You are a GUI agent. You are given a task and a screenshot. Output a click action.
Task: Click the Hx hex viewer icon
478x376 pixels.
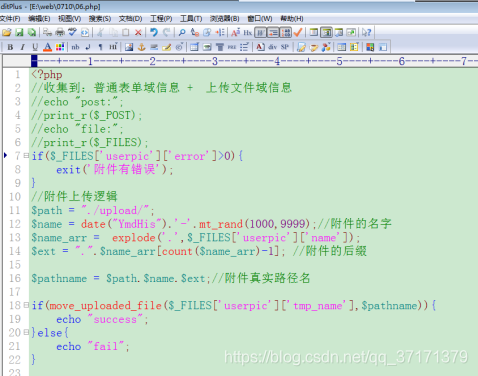coord(248,32)
